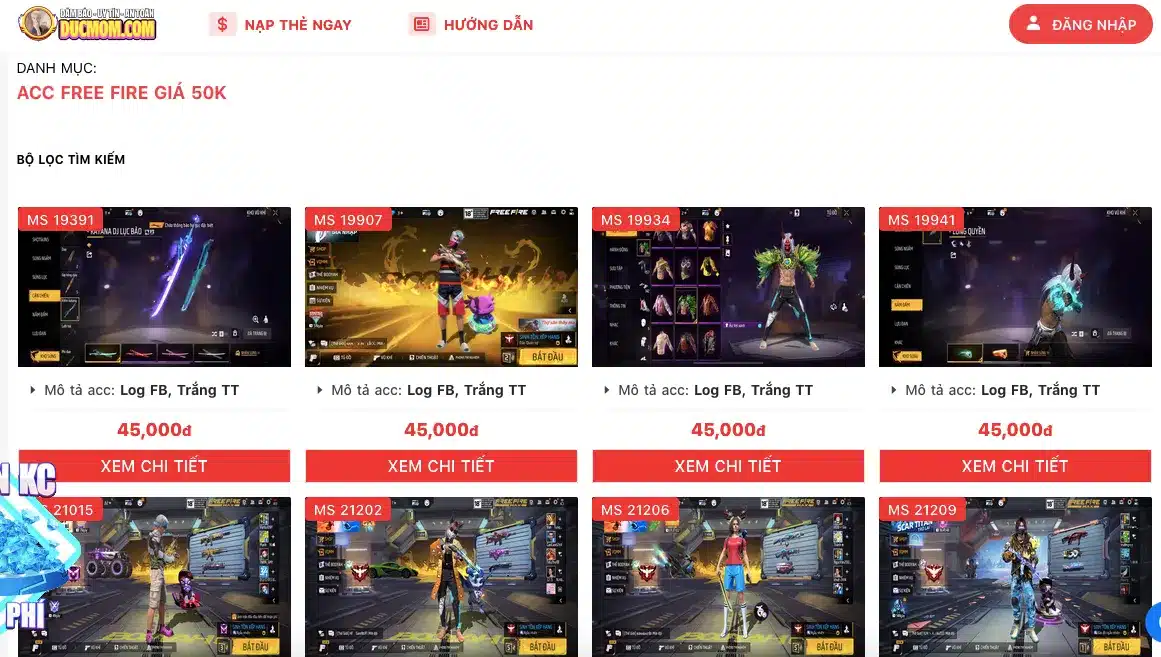Open the MS 21209 account thumbnail
Screen dimensions: 1161x657
pos(1015,577)
